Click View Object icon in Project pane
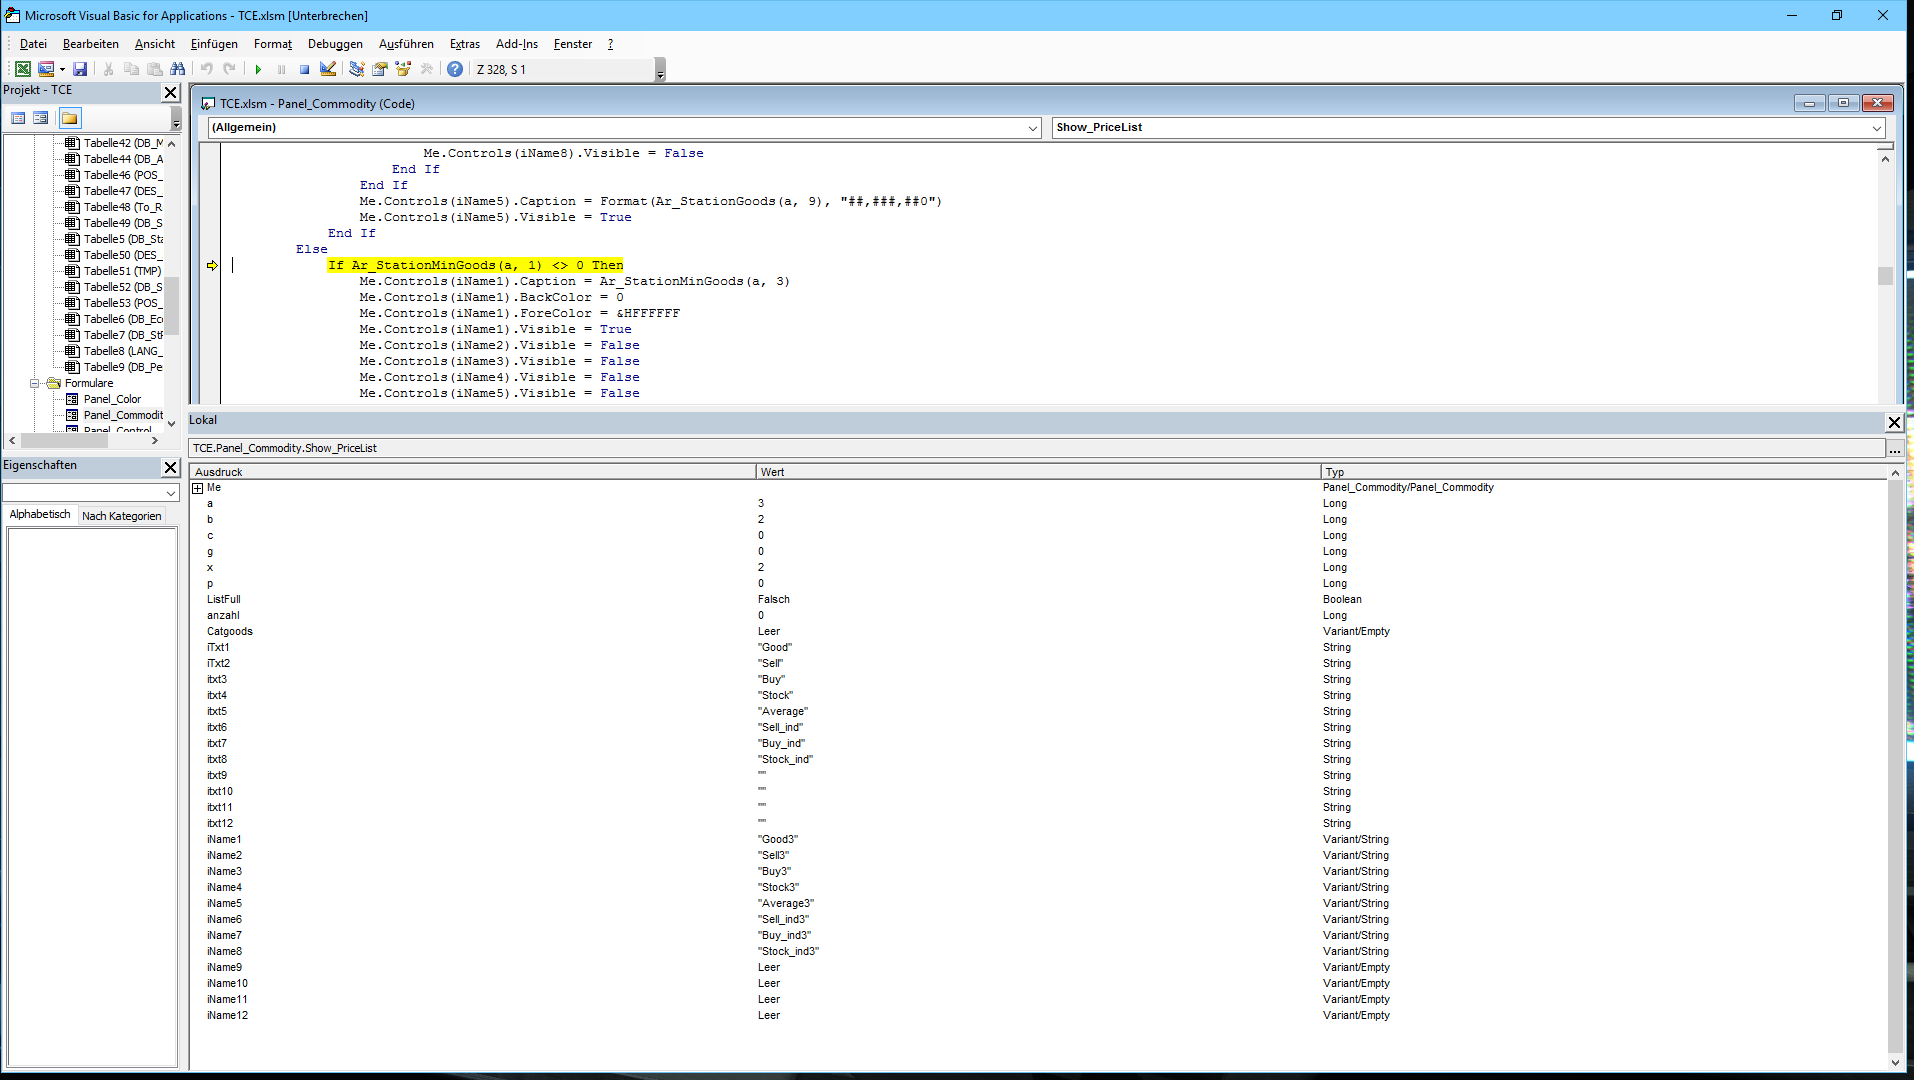The image size is (1914, 1080). point(41,118)
